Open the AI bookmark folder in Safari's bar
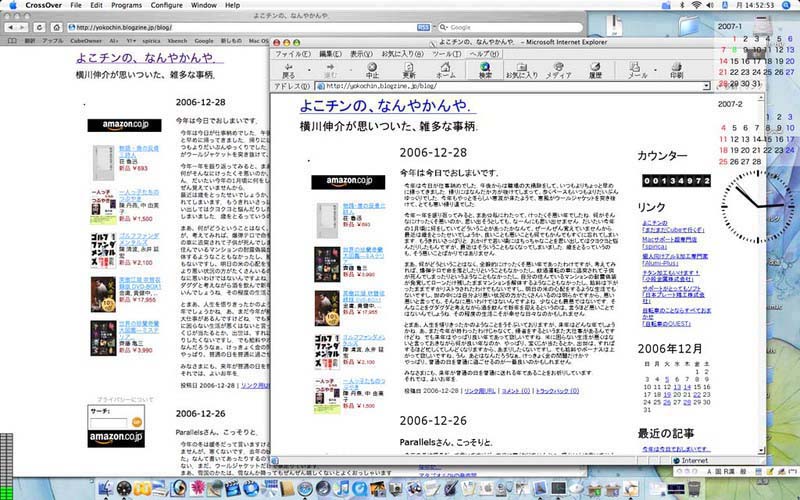 click(113, 41)
